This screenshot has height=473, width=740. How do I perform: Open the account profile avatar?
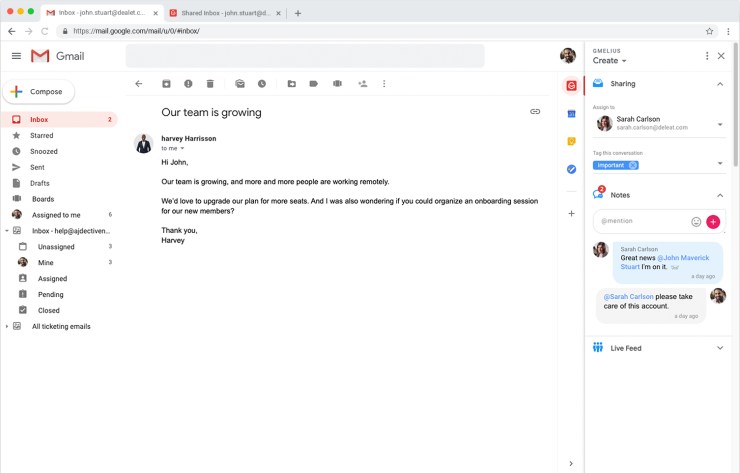pos(568,56)
